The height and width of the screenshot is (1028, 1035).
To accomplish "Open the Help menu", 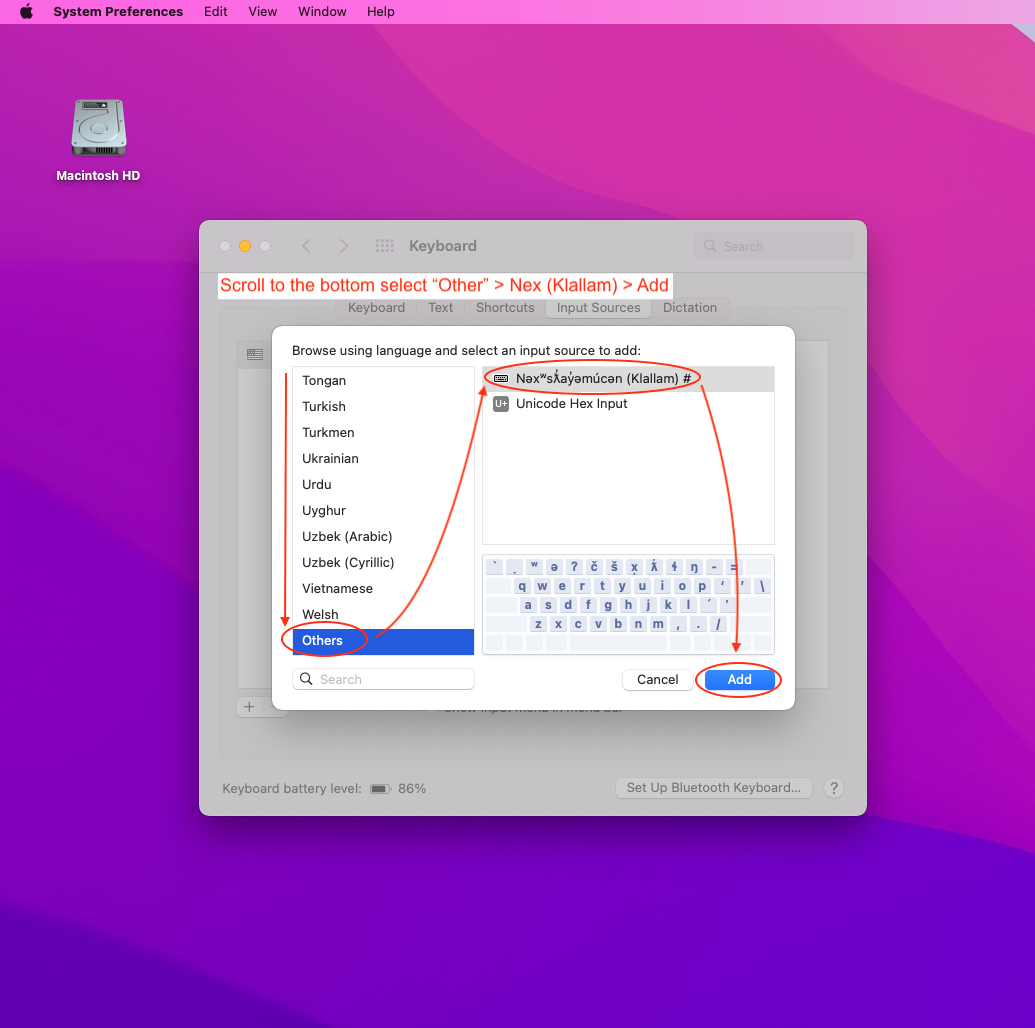I will (380, 11).
